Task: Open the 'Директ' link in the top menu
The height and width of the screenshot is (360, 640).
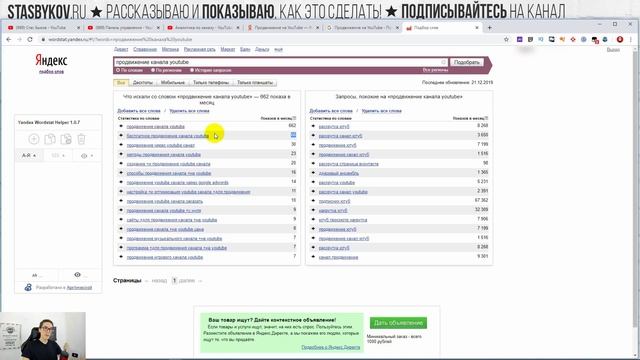Action: pyautogui.click(x=121, y=49)
